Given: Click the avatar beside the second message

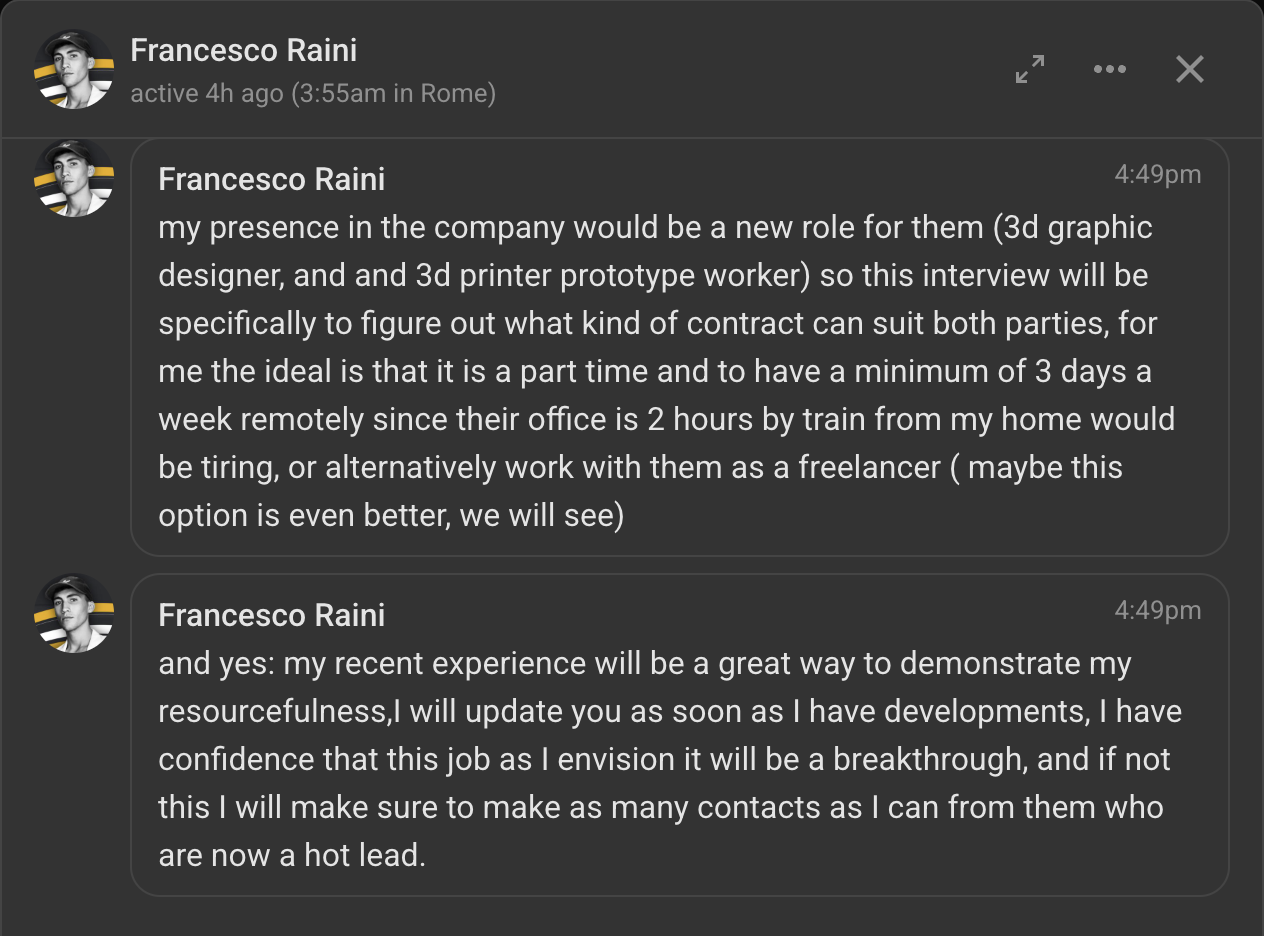Looking at the screenshot, I should coord(74,613).
